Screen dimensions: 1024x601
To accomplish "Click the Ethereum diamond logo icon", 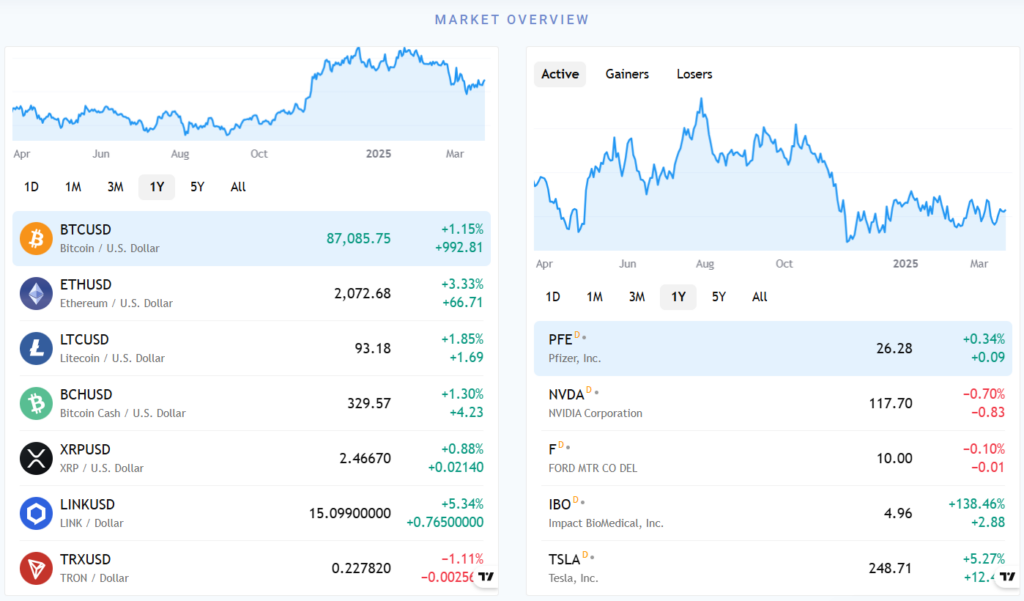I will tap(36, 293).
